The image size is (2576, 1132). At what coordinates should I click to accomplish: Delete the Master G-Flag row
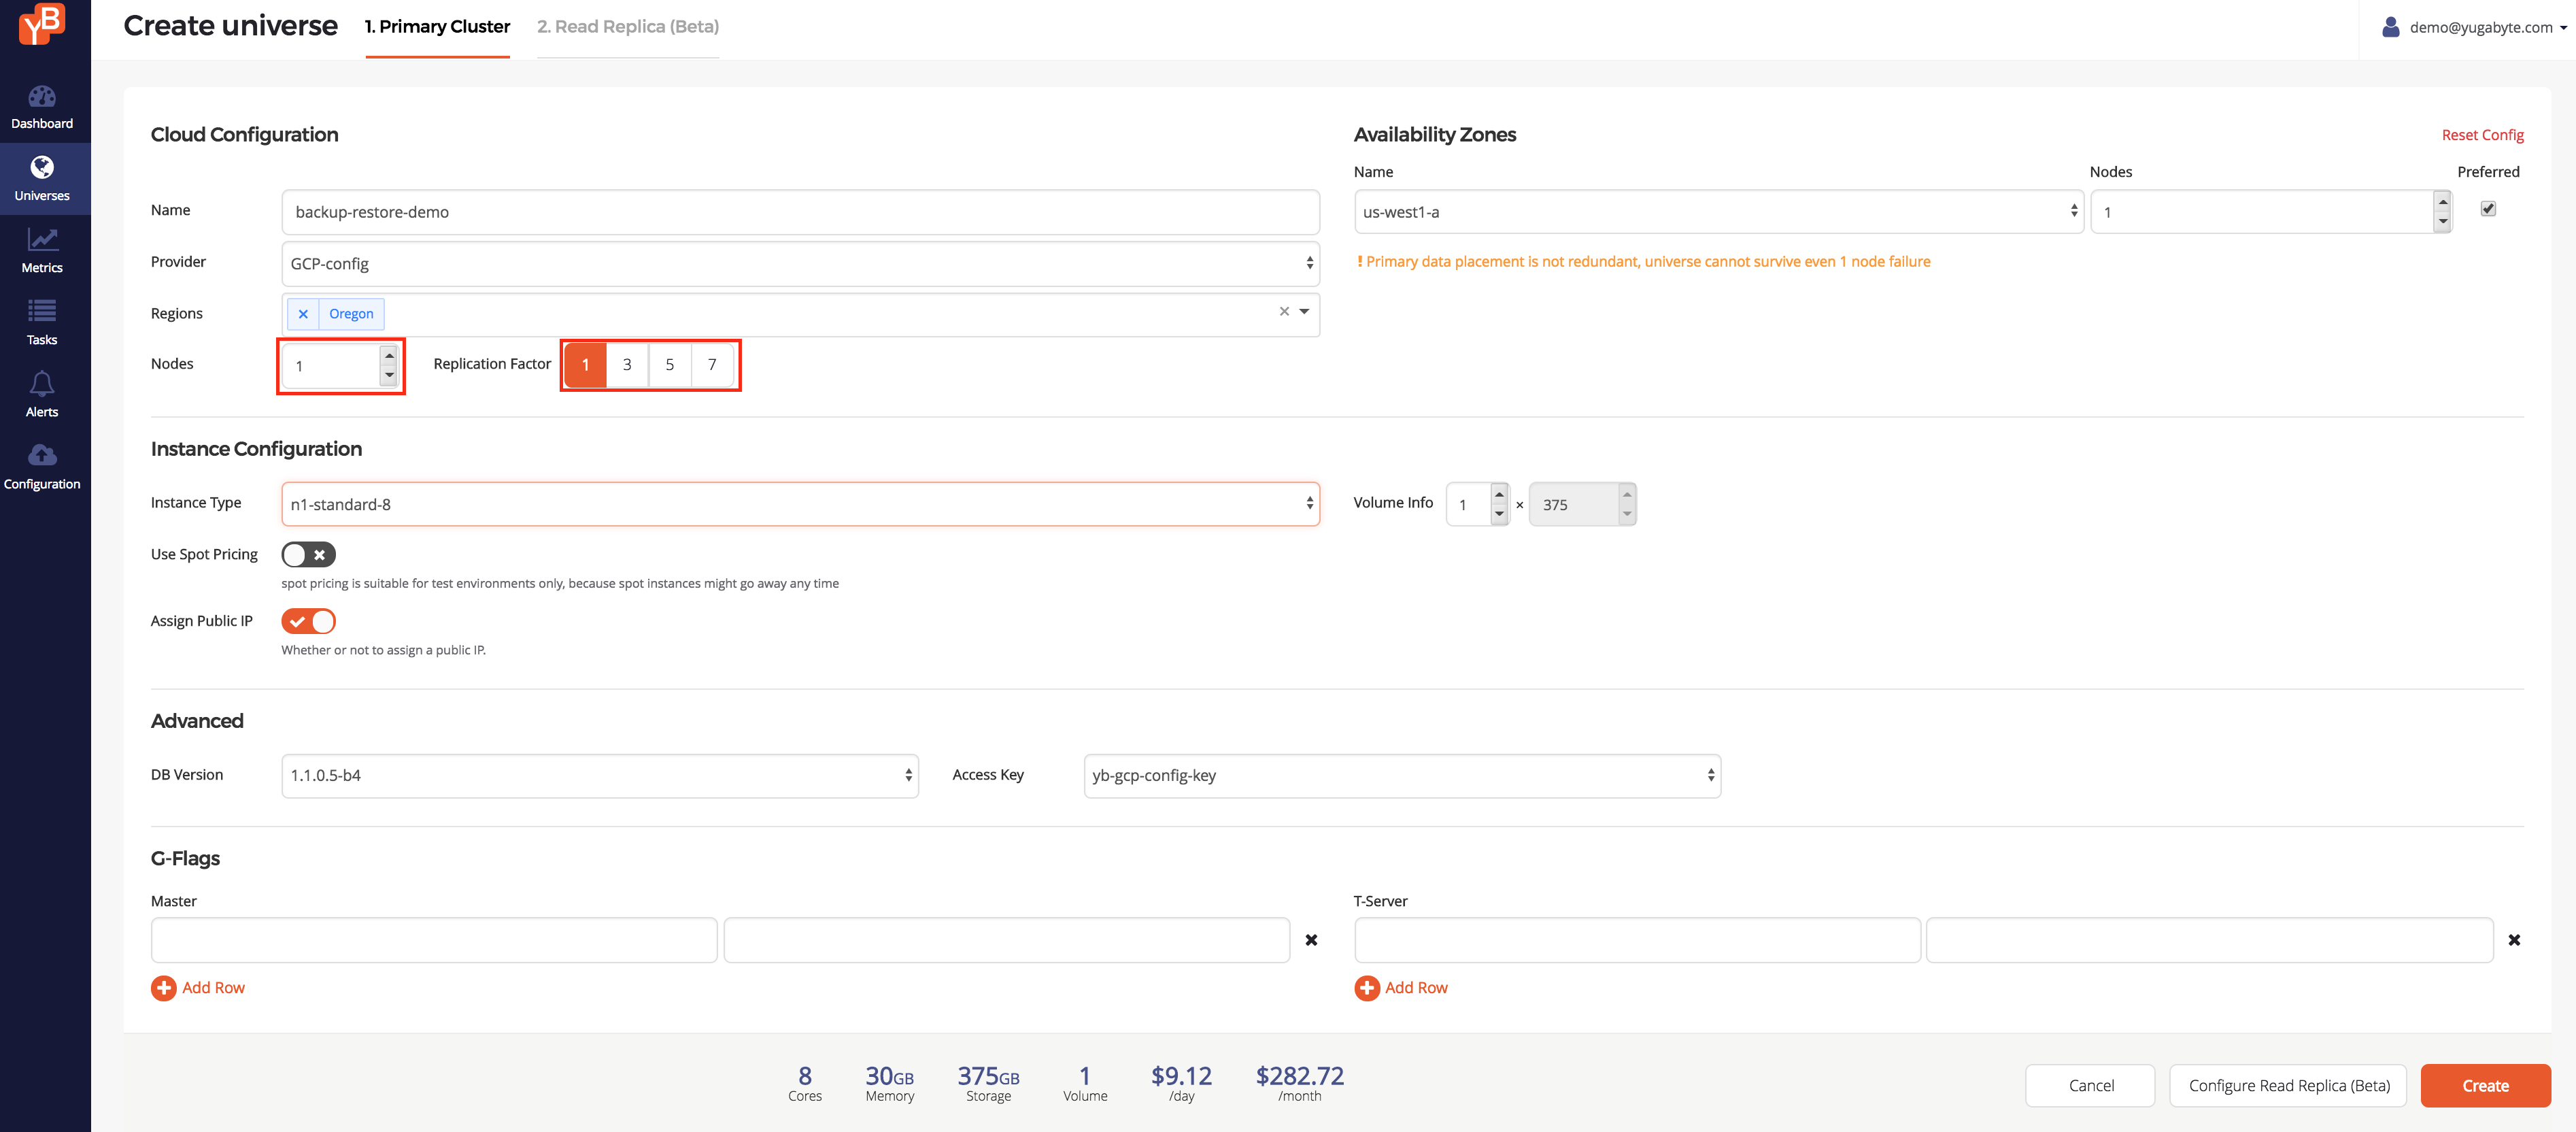[1311, 940]
